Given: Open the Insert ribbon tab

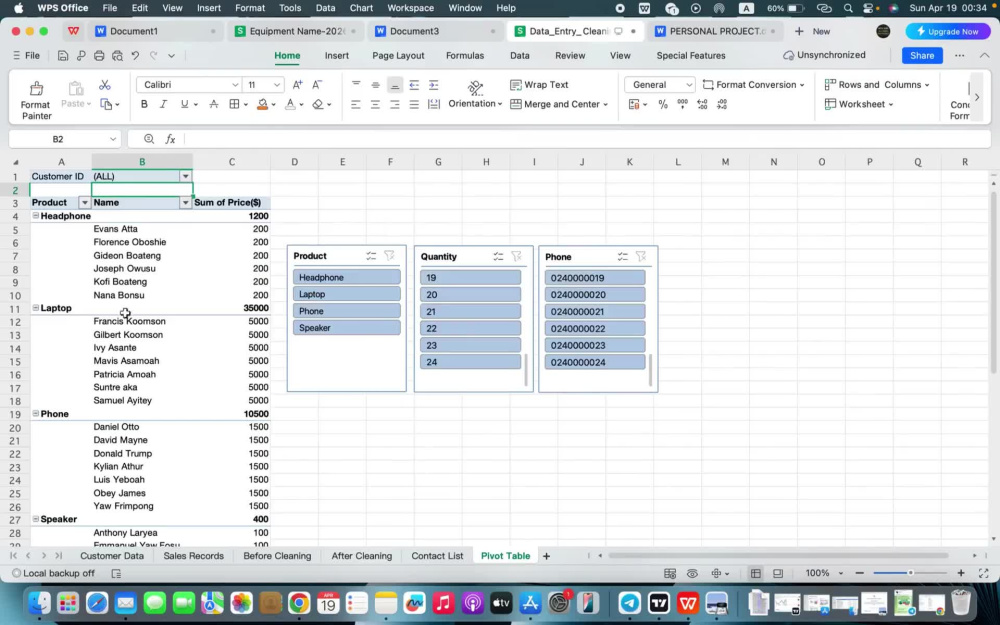Looking at the screenshot, I should coord(337,55).
